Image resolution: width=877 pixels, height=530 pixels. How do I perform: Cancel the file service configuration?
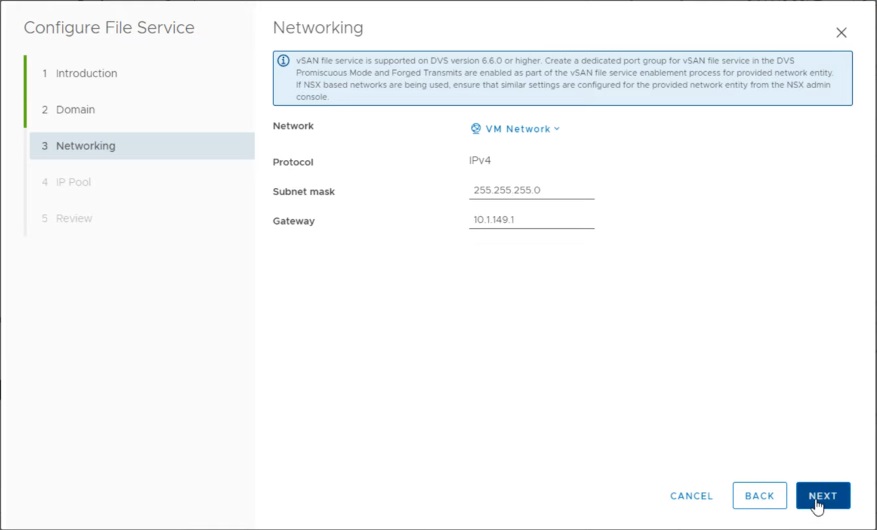[x=691, y=496]
